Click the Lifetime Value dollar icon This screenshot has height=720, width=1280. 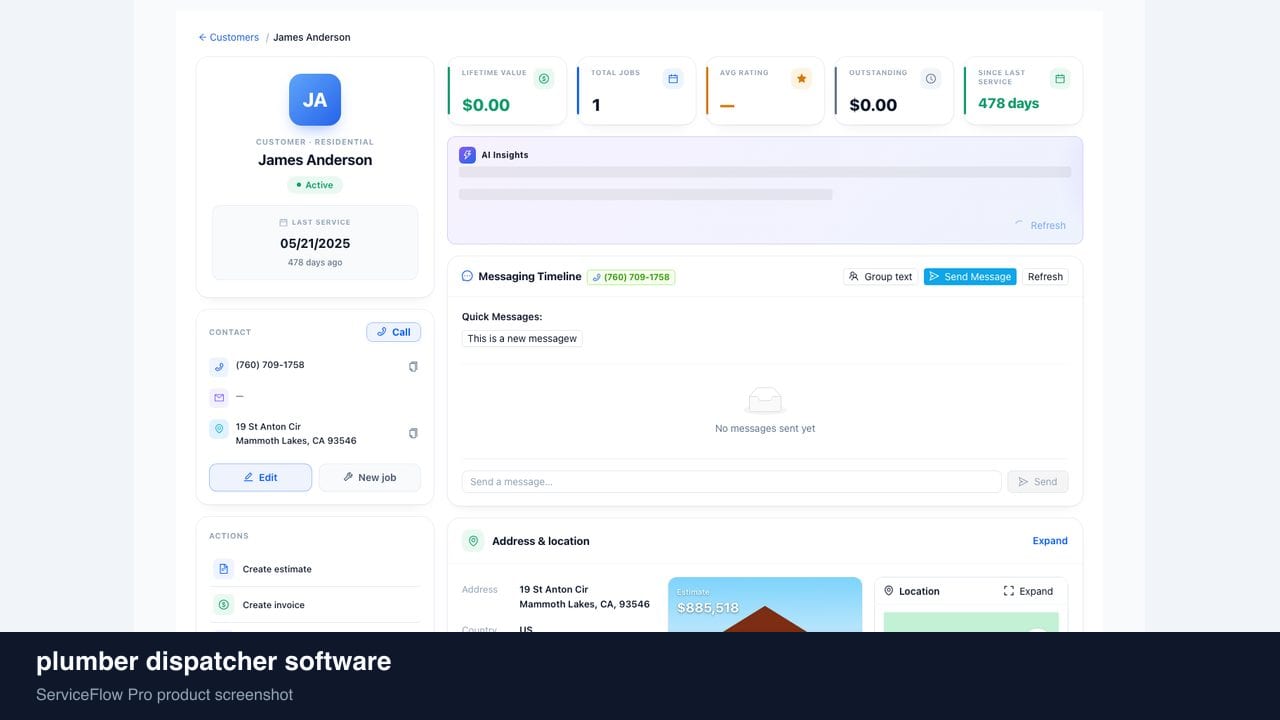click(x=544, y=78)
